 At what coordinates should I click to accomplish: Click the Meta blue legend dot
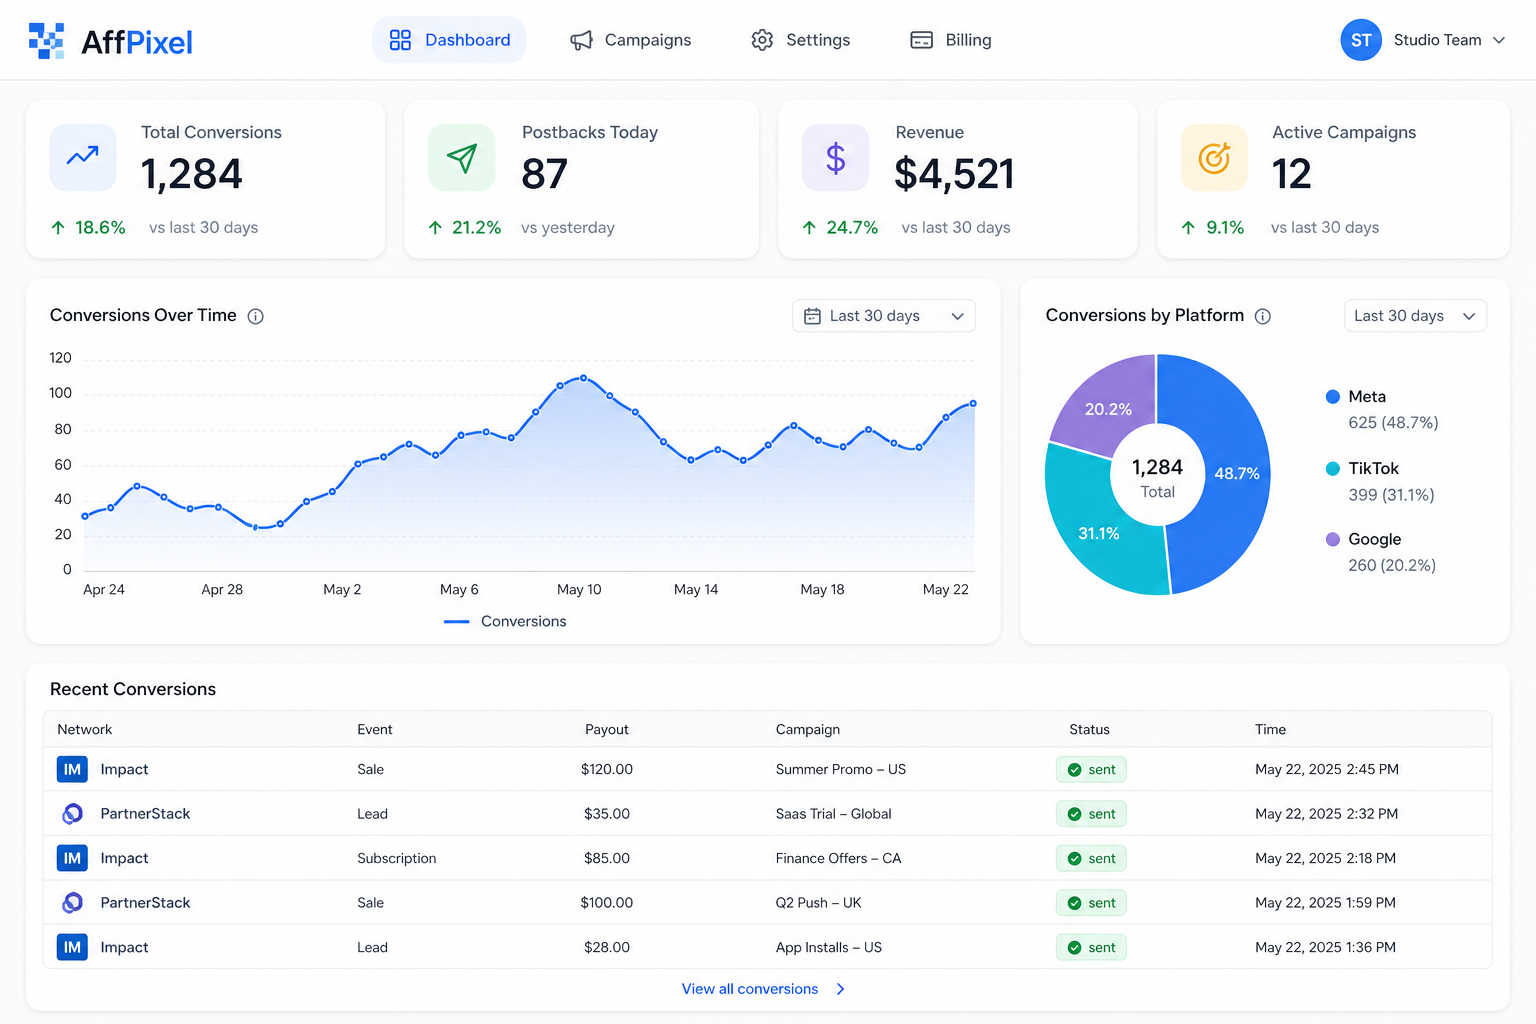(x=1332, y=397)
